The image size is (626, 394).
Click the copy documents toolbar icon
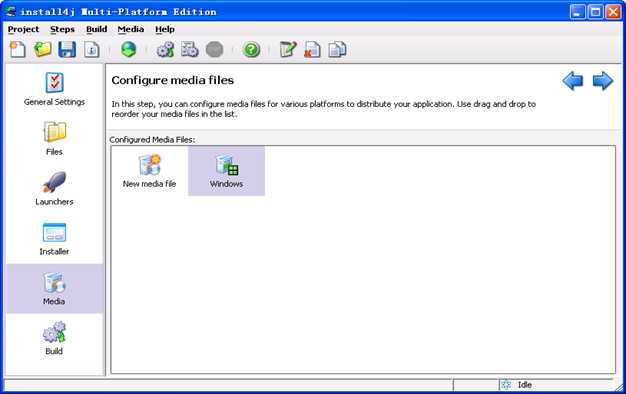(337, 50)
